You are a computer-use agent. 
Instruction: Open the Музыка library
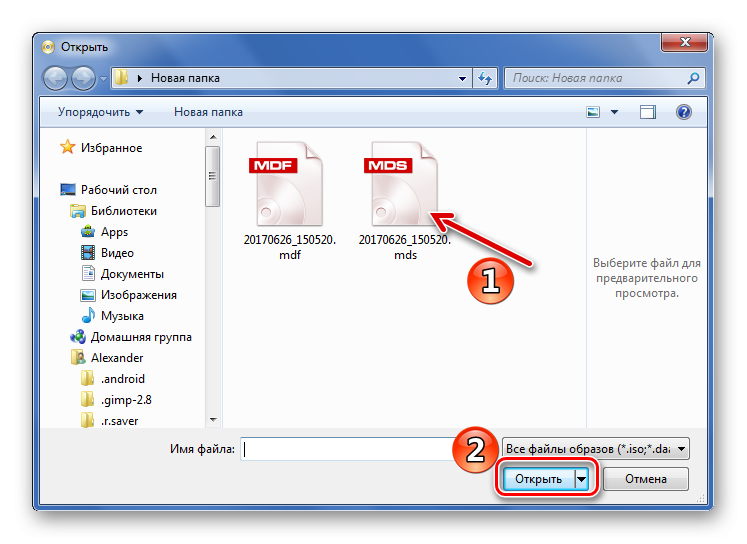122,316
